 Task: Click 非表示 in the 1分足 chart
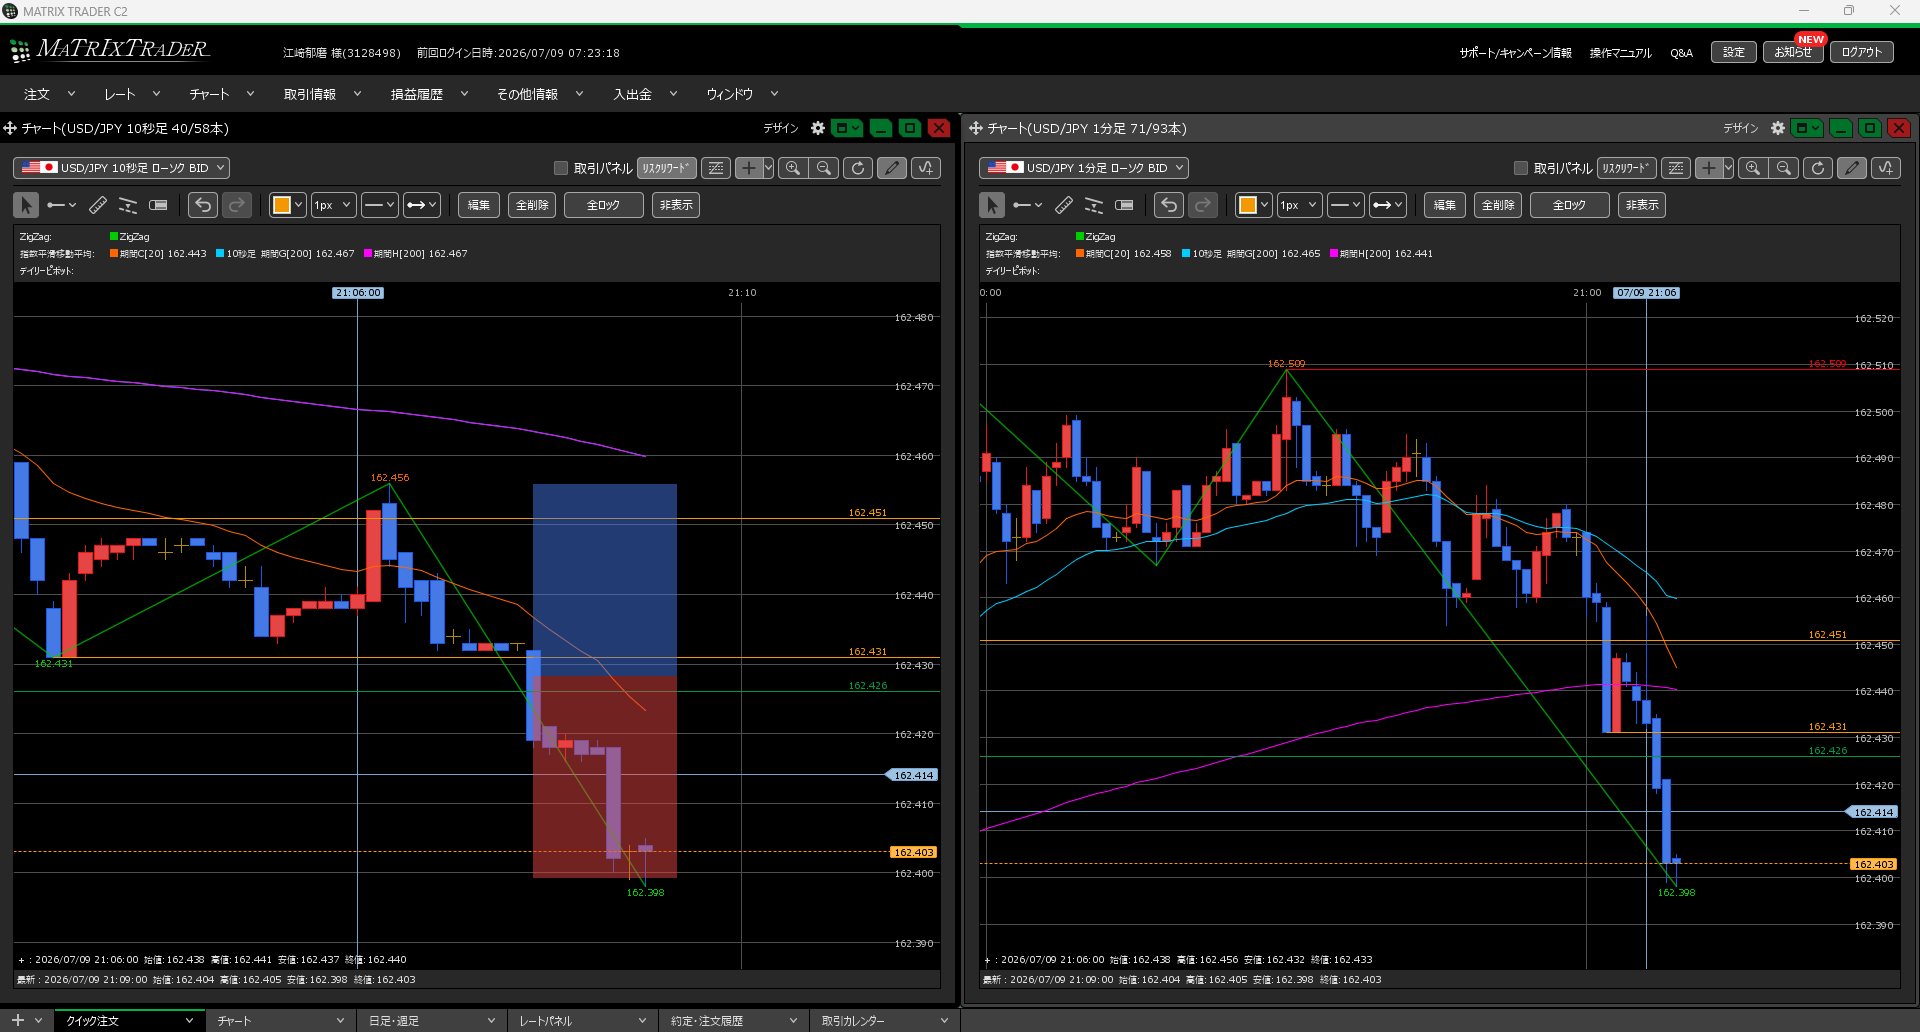pos(1642,205)
